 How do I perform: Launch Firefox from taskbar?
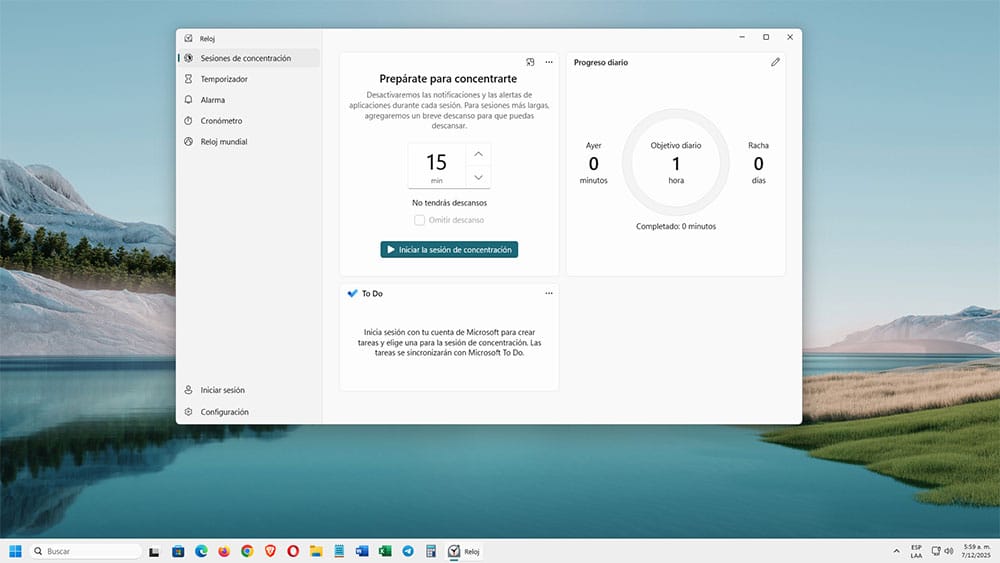(224, 552)
